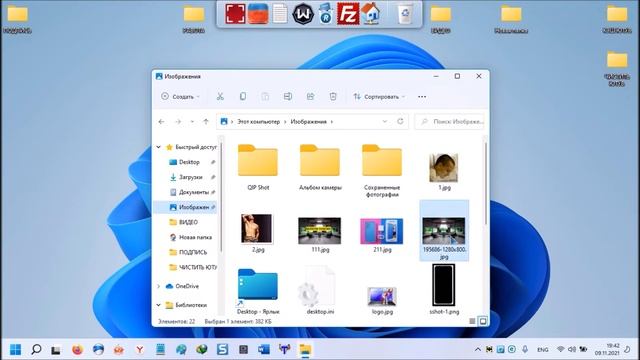Screen dimensions: 640x360
Task: Click the Share icon in Explorer toolbar
Action: click(x=310, y=97)
